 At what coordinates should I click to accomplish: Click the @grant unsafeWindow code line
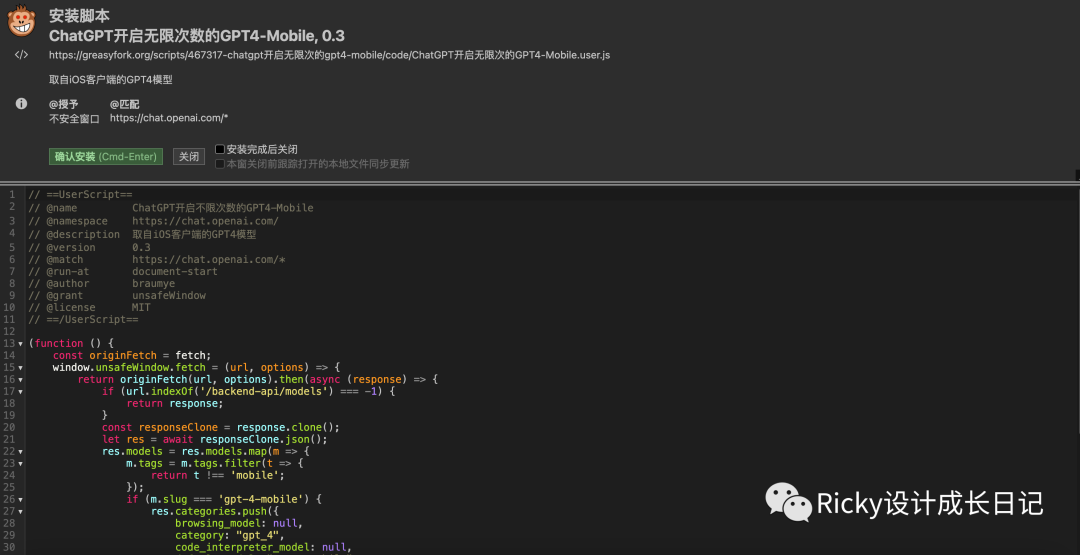(116, 295)
